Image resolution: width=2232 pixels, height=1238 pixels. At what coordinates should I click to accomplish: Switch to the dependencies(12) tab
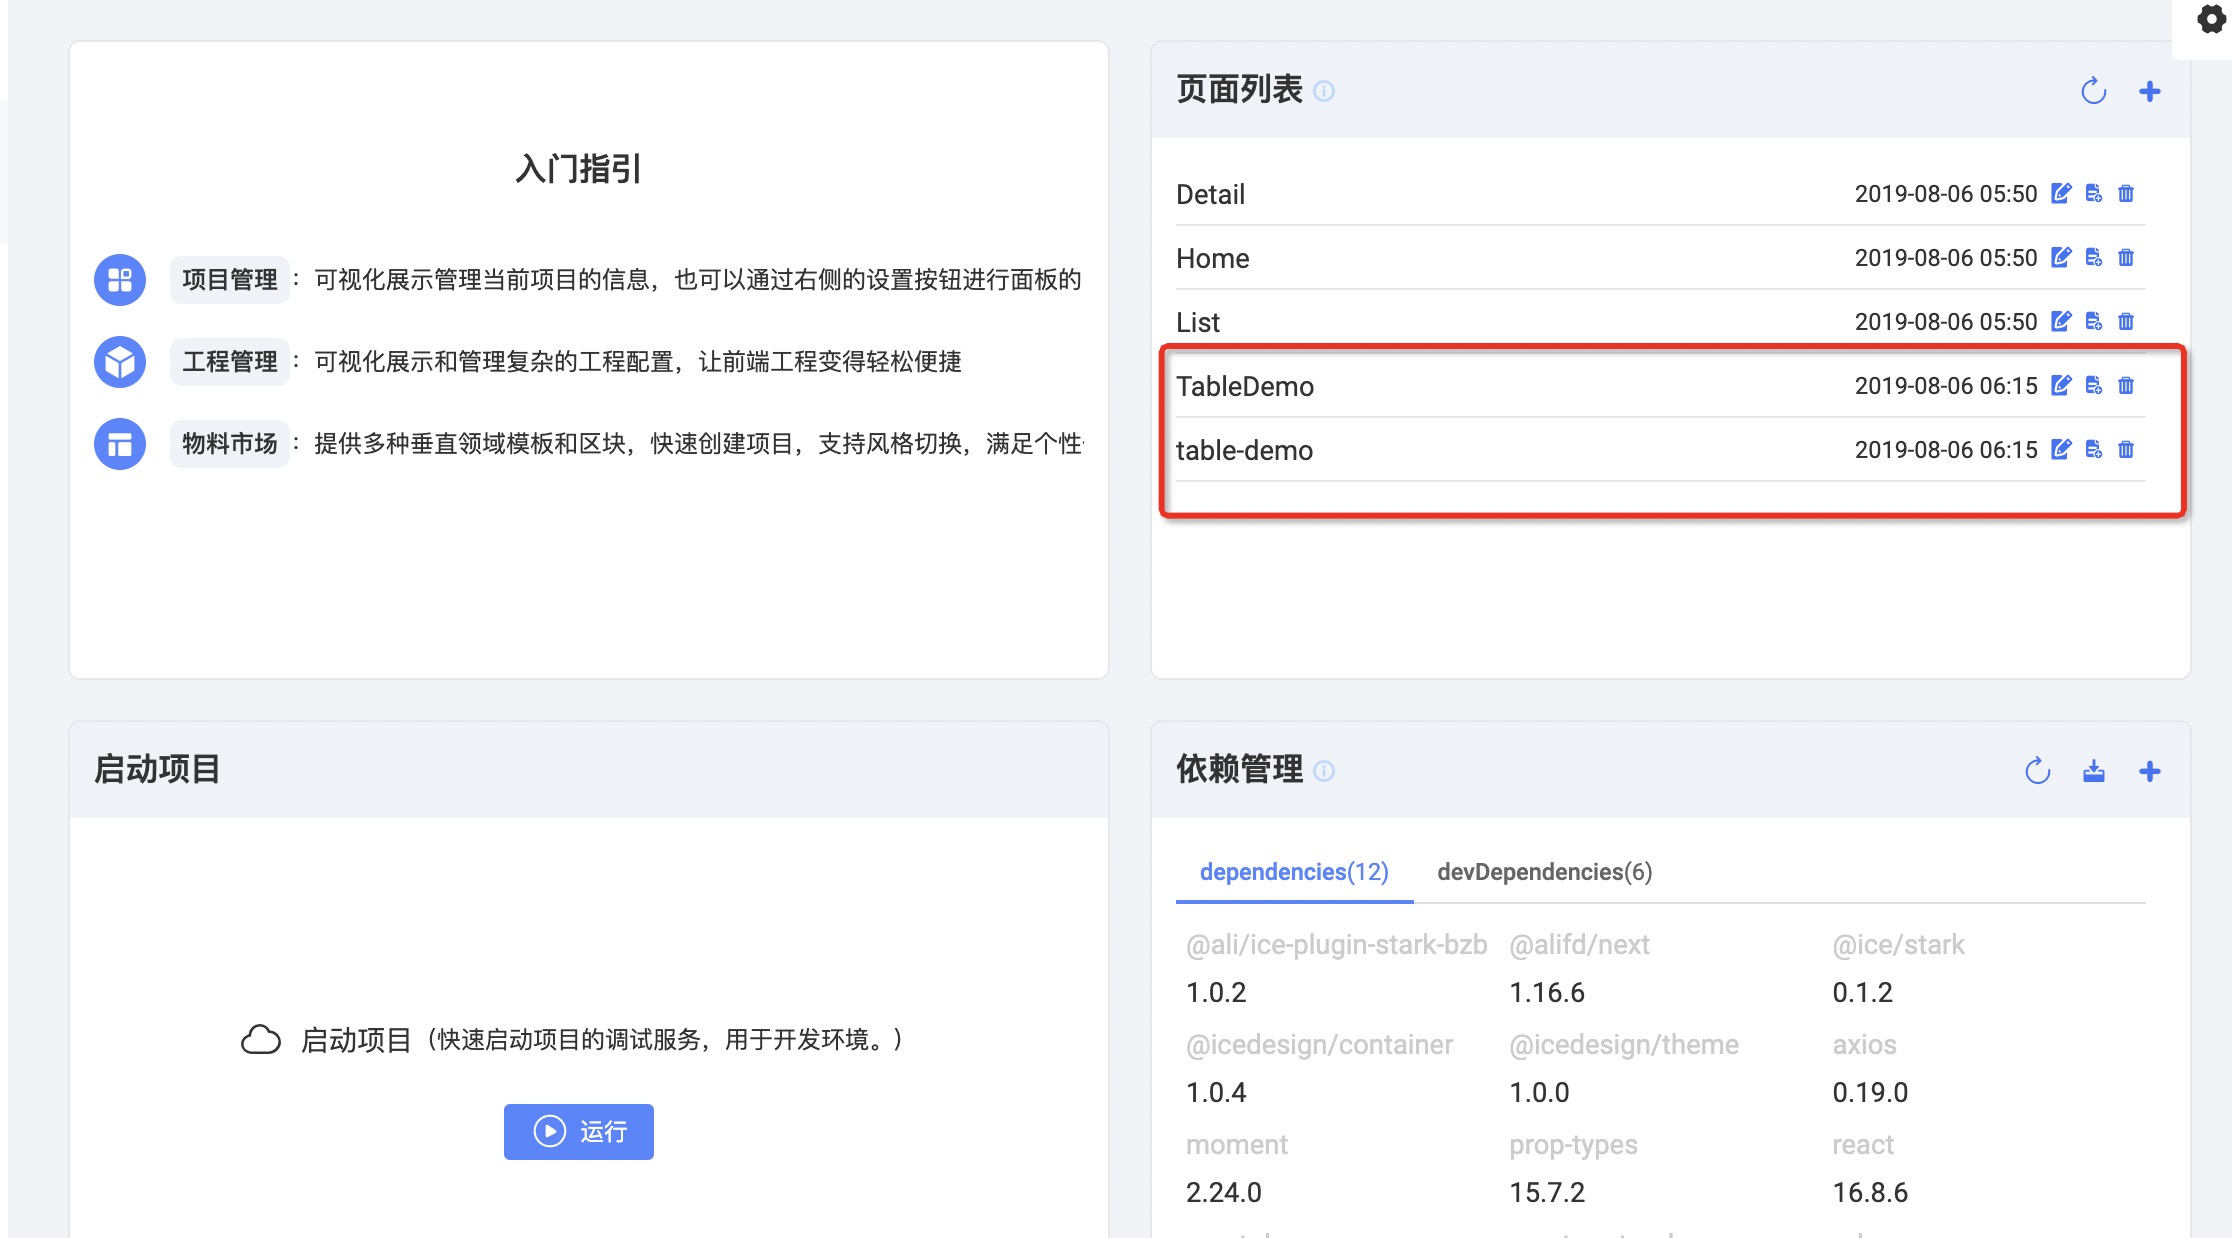[x=1294, y=872]
